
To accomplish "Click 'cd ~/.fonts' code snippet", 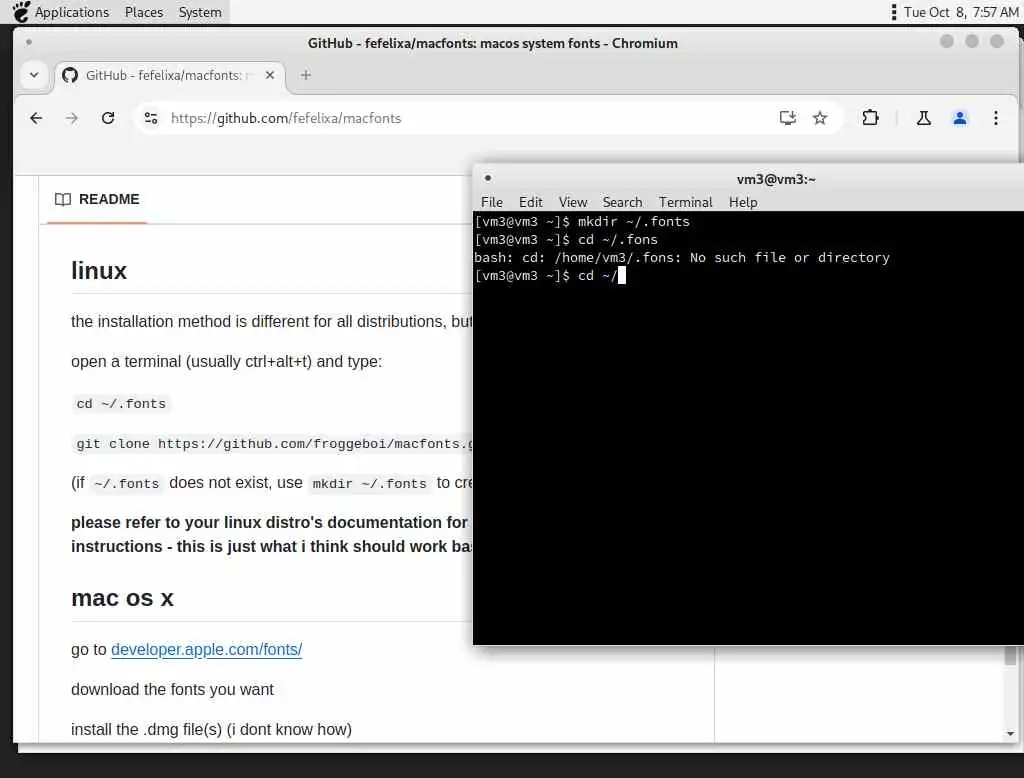I will pyautogui.click(x=121, y=404).
